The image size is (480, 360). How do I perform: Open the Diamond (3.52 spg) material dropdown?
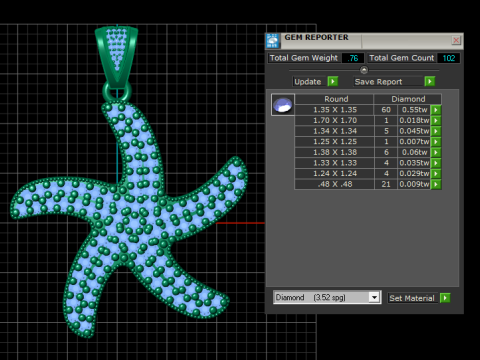(375, 297)
